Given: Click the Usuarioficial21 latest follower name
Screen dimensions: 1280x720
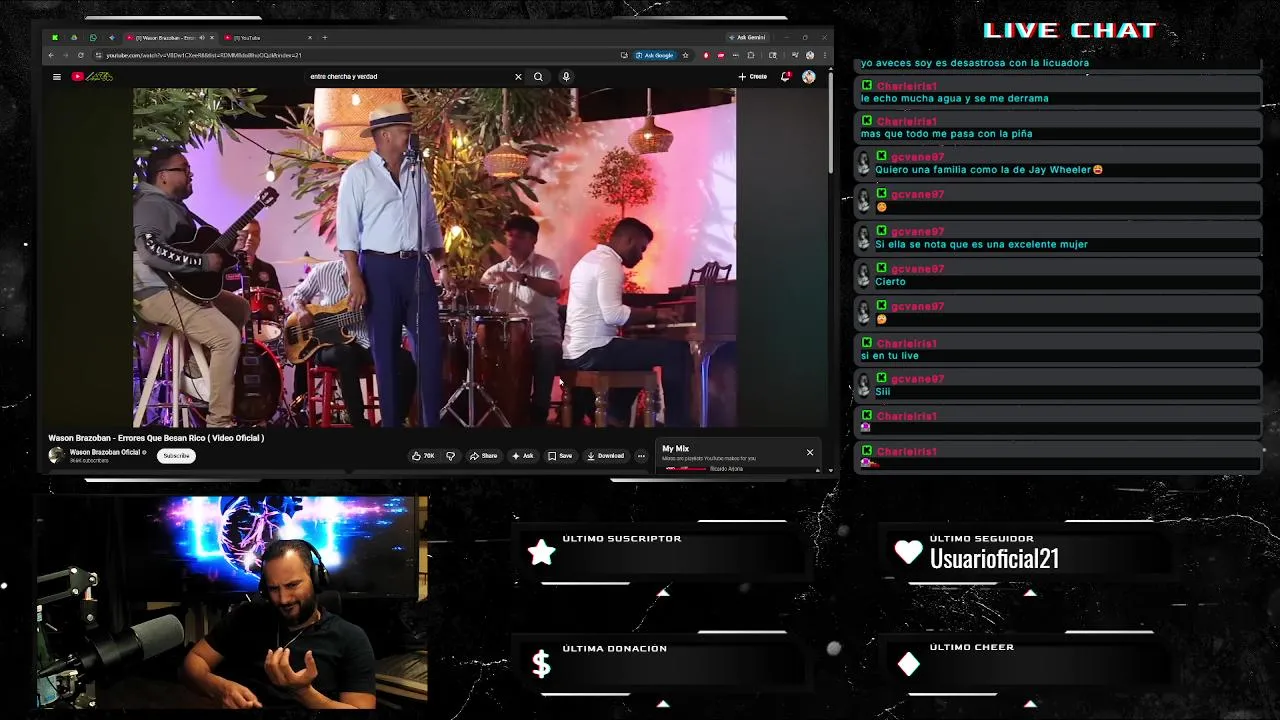Looking at the screenshot, I should click(994, 559).
